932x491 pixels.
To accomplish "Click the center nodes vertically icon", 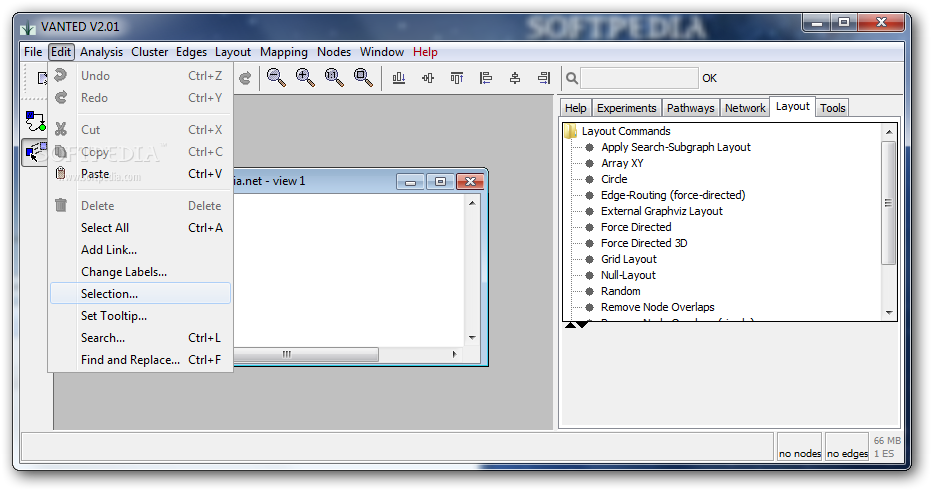I will (515, 78).
